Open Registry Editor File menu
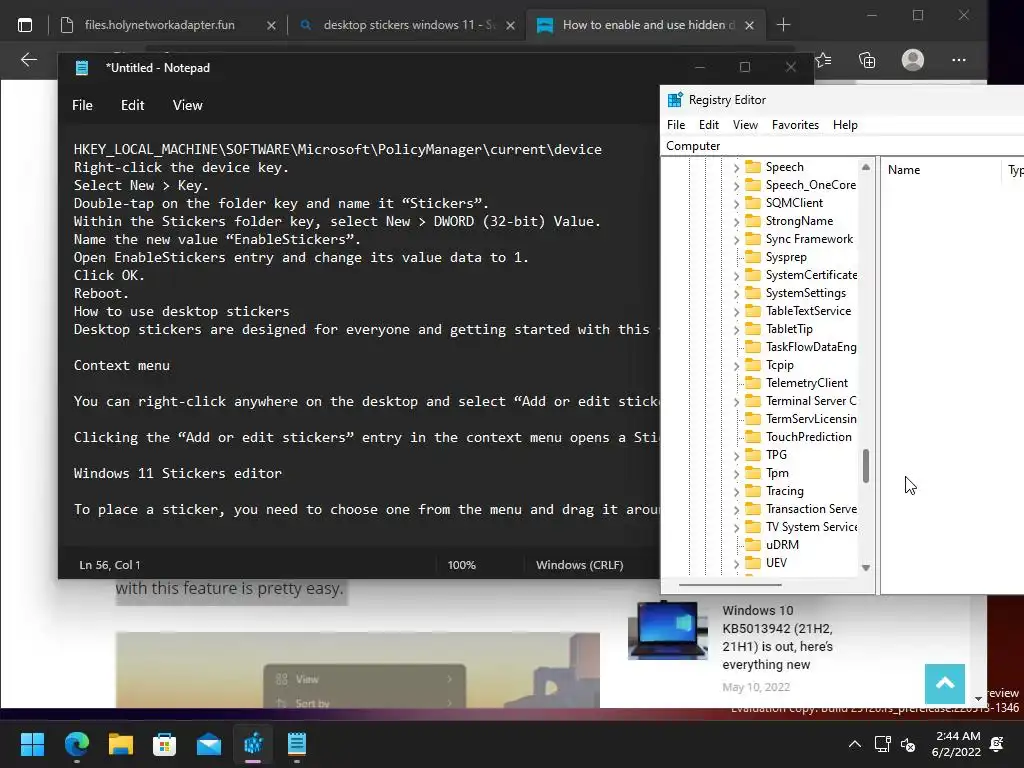The width and height of the screenshot is (1024, 768). [x=676, y=125]
